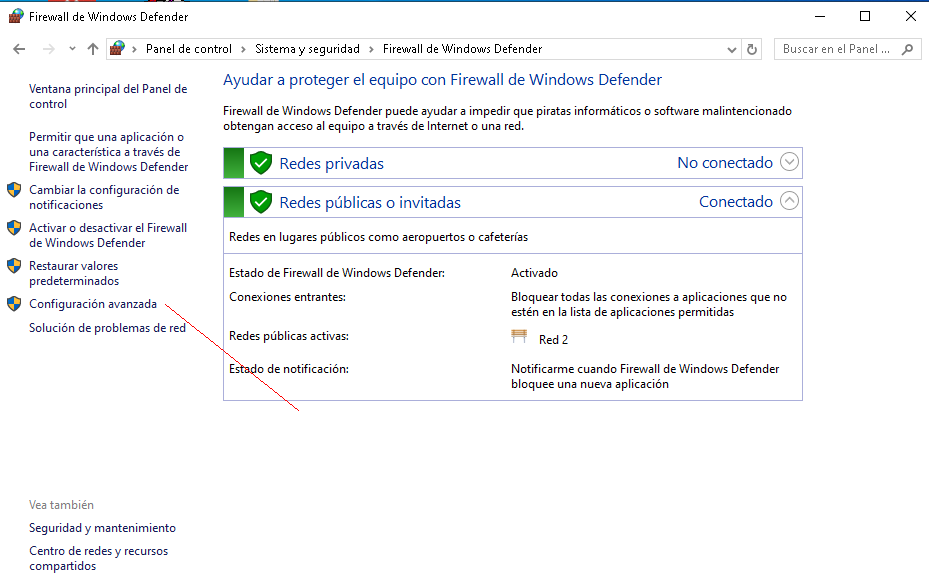
Task: Go up one level with up arrow
Action: pyautogui.click(x=92, y=49)
